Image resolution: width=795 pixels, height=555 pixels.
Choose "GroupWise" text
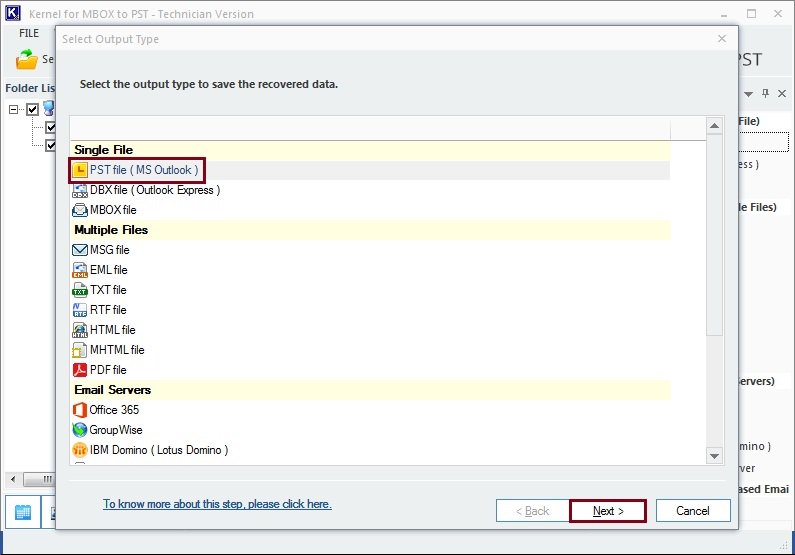pyautogui.click(x=116, y=430)
